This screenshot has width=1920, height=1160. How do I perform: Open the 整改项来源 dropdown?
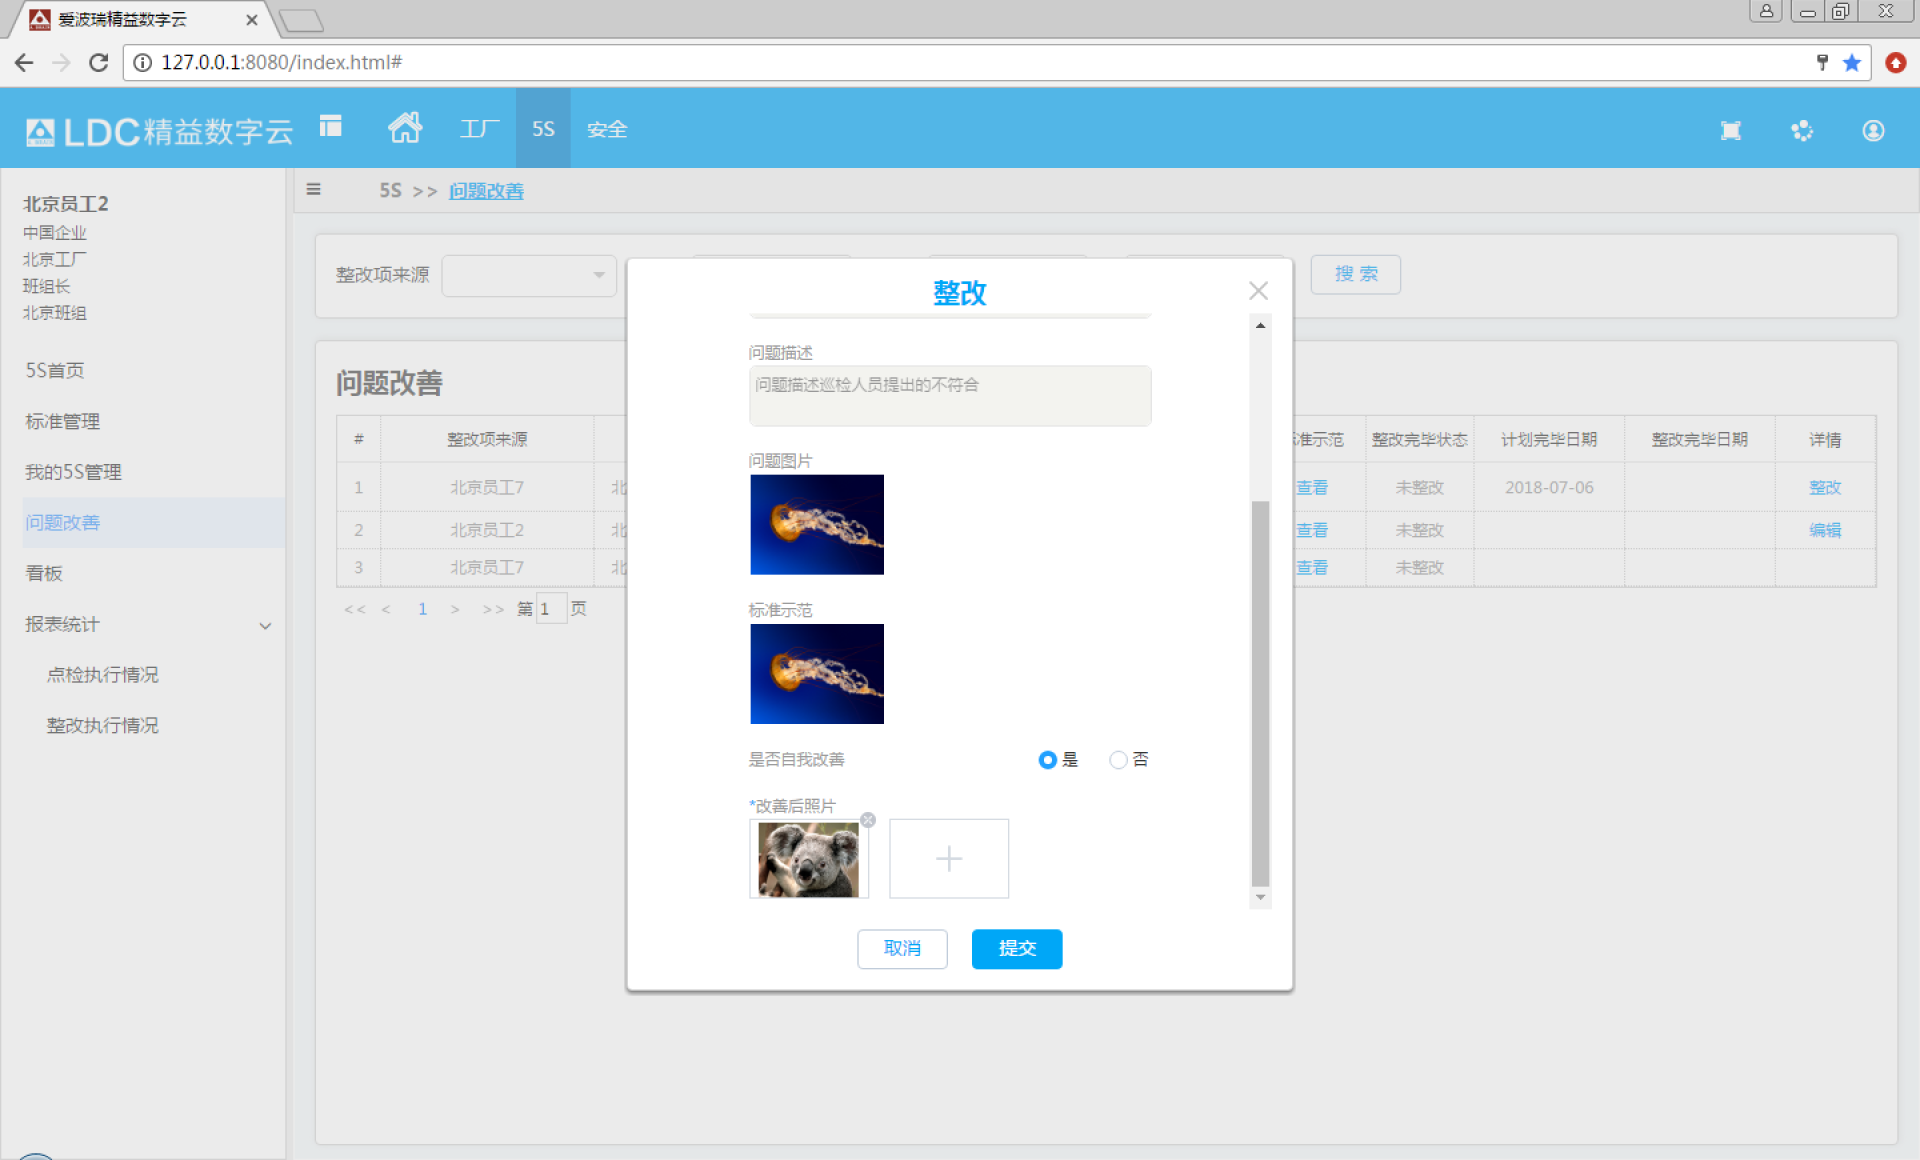coord(529,275)
